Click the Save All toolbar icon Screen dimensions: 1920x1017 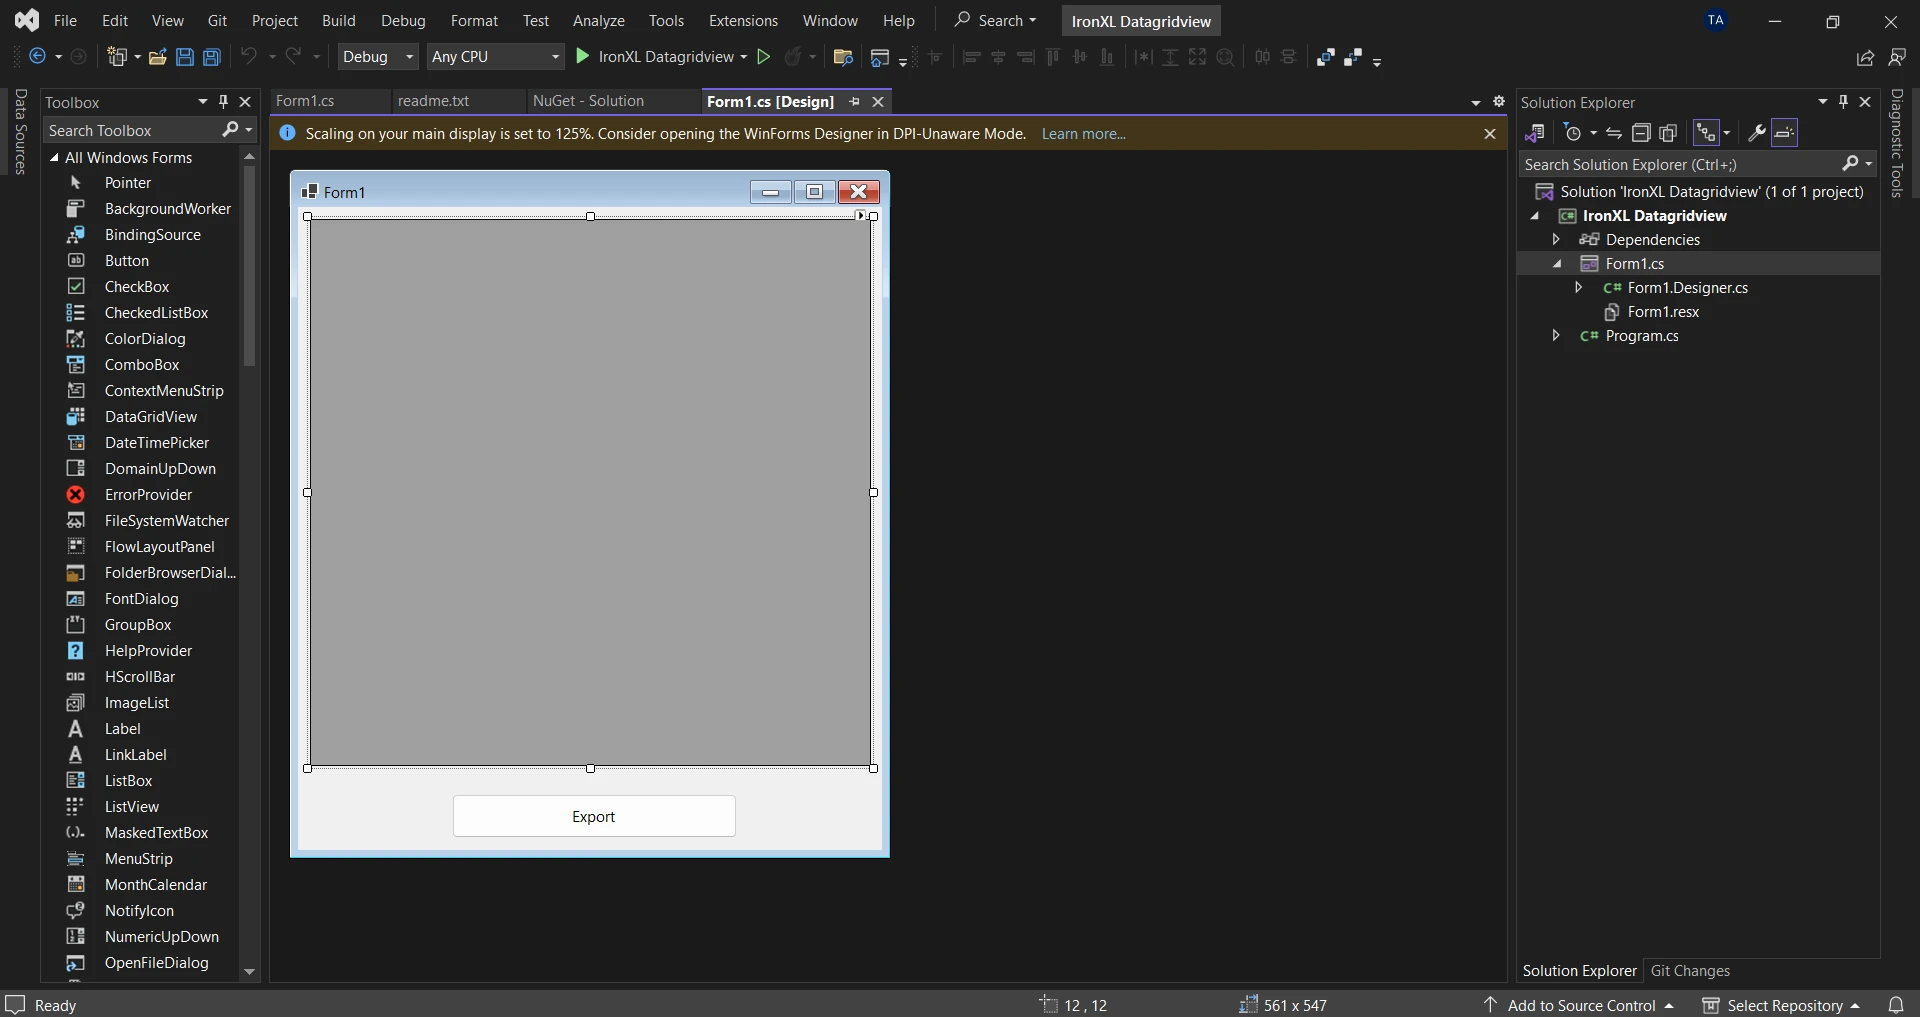tap(212, 57)
